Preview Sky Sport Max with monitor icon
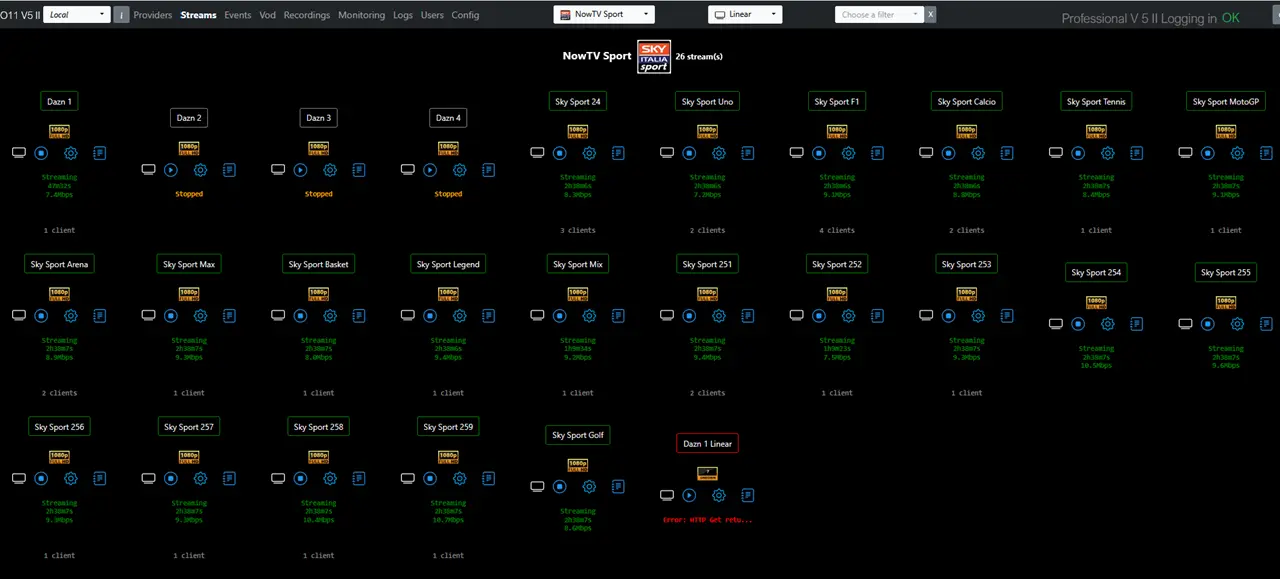Viewport: 1280px width, 579px height. click(x=148, y=315)
